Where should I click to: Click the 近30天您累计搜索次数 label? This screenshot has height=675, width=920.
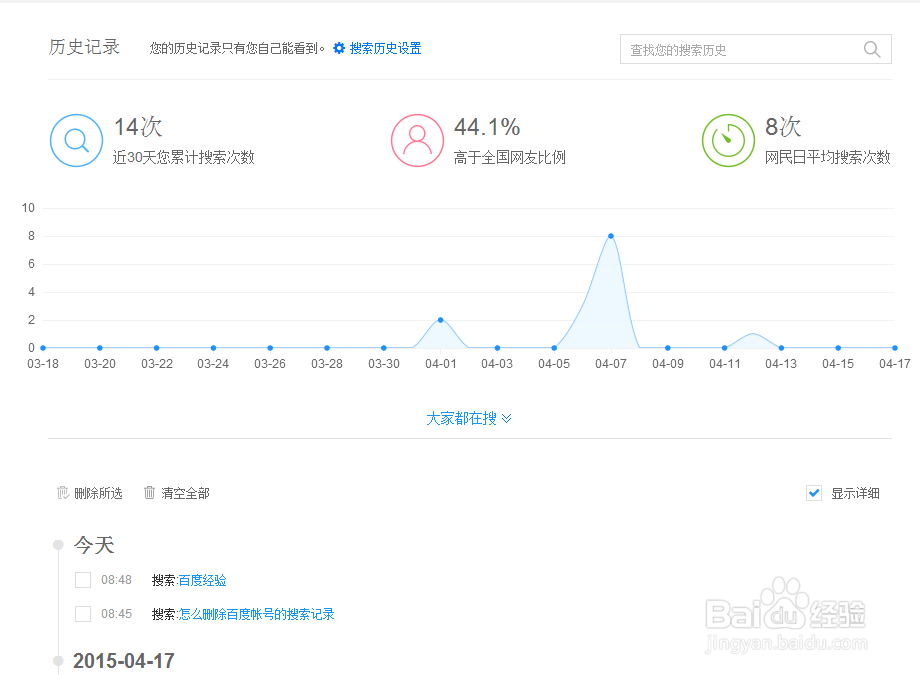184,157
